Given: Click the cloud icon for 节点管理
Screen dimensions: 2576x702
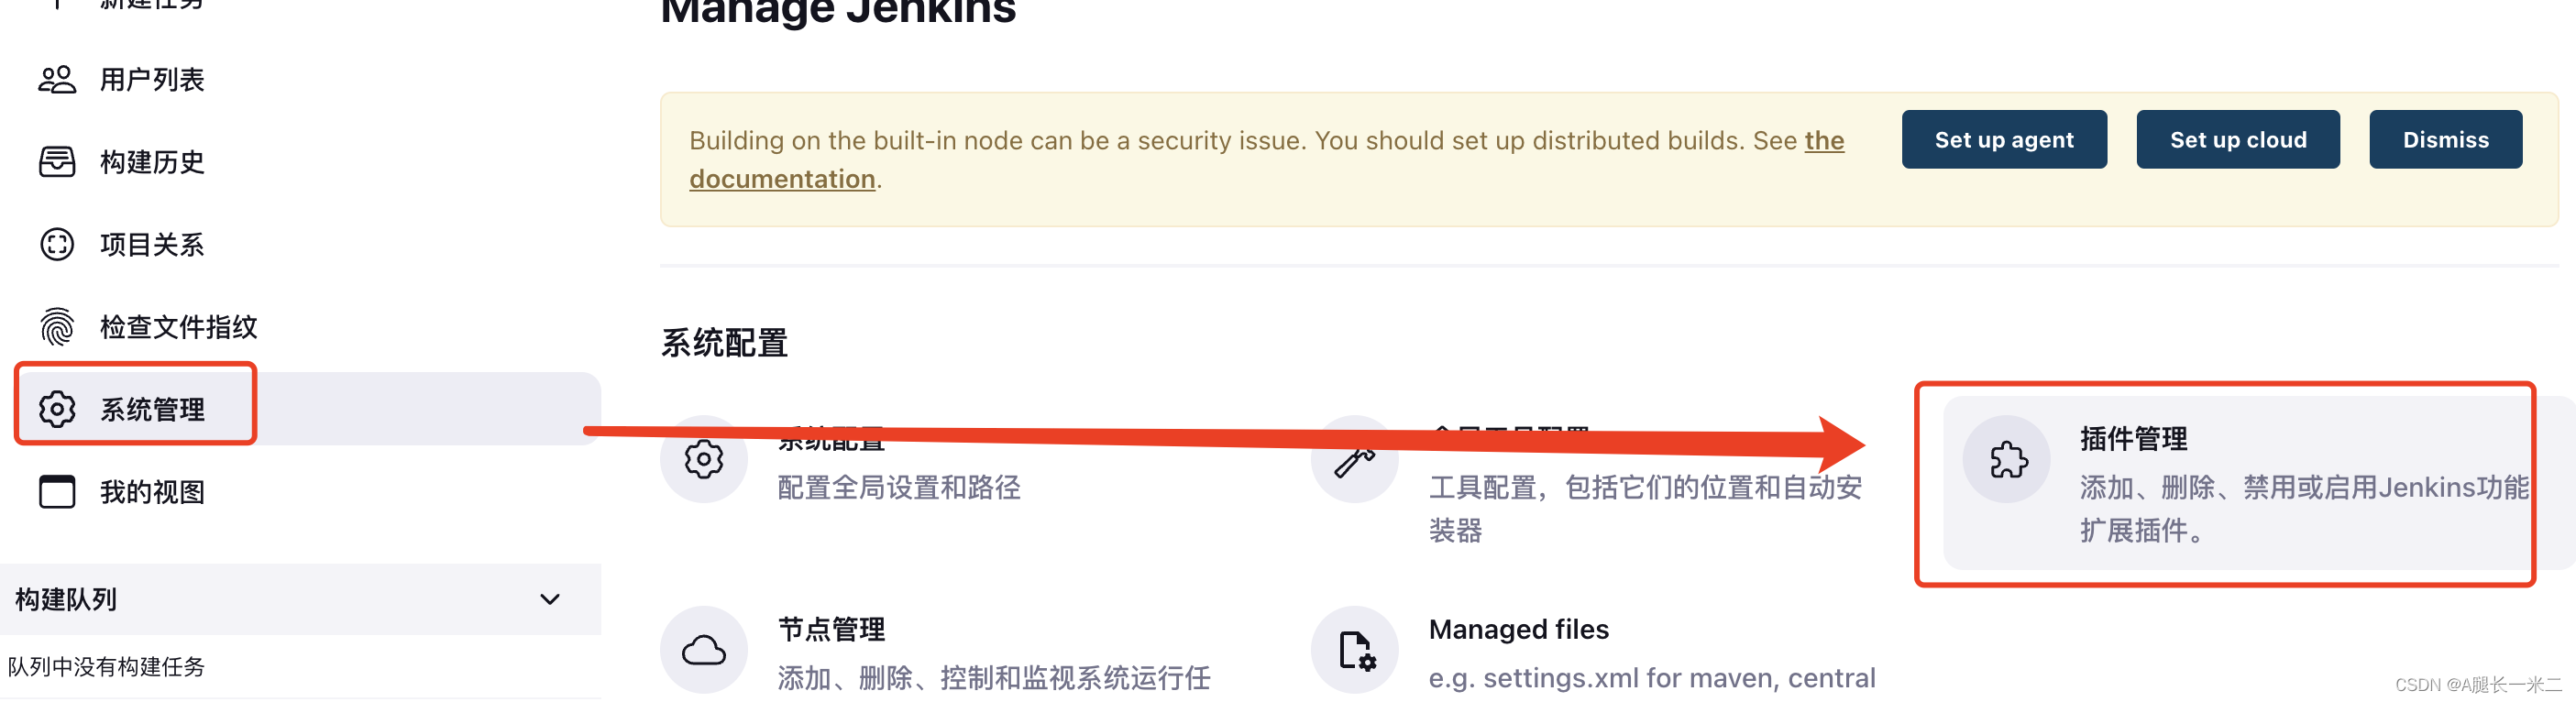Looking at the screenshot, I should tap(704, 651).
